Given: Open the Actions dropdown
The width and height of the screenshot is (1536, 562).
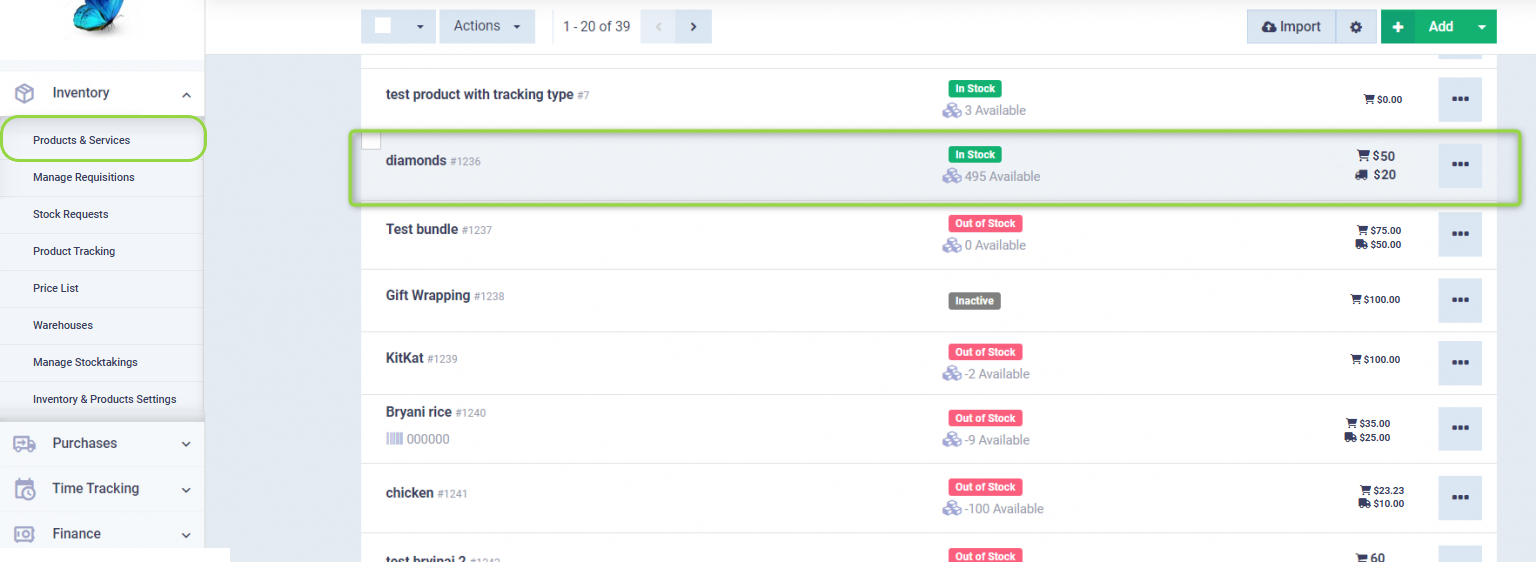Looking at the screenshot, I should point(487,27).
